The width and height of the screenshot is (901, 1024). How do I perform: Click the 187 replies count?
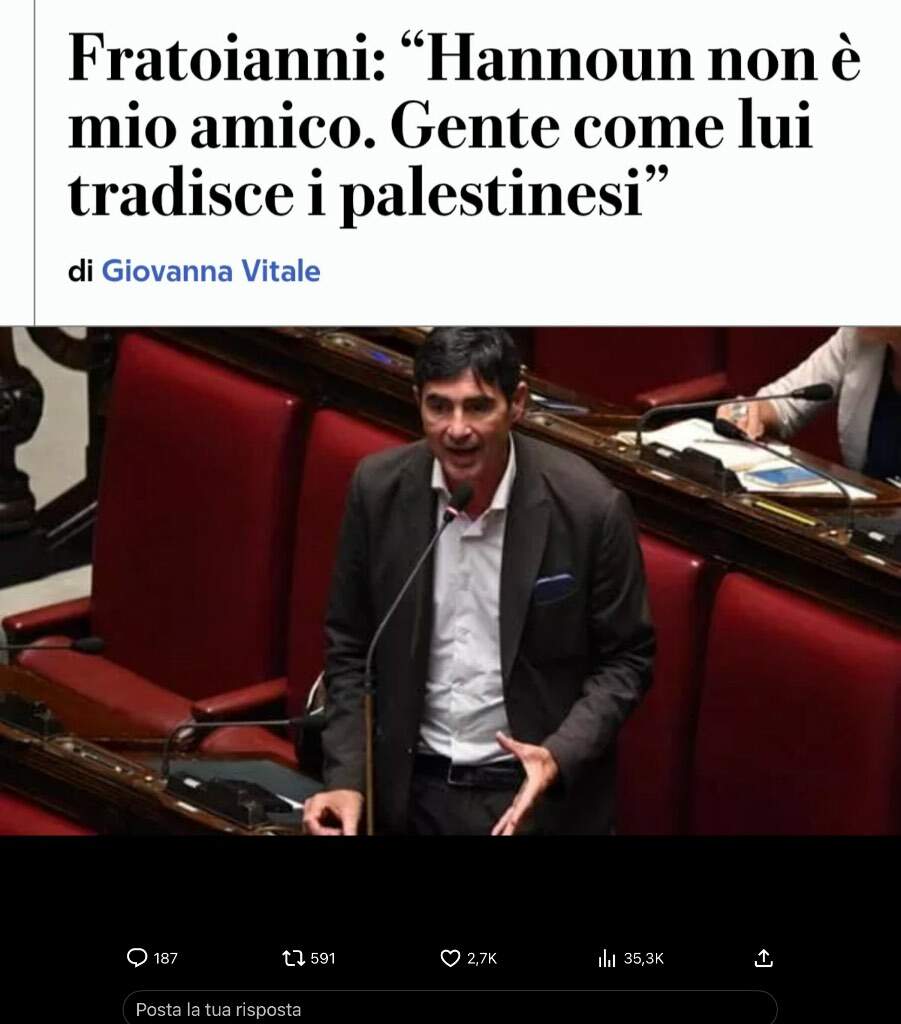click(165, 958)
